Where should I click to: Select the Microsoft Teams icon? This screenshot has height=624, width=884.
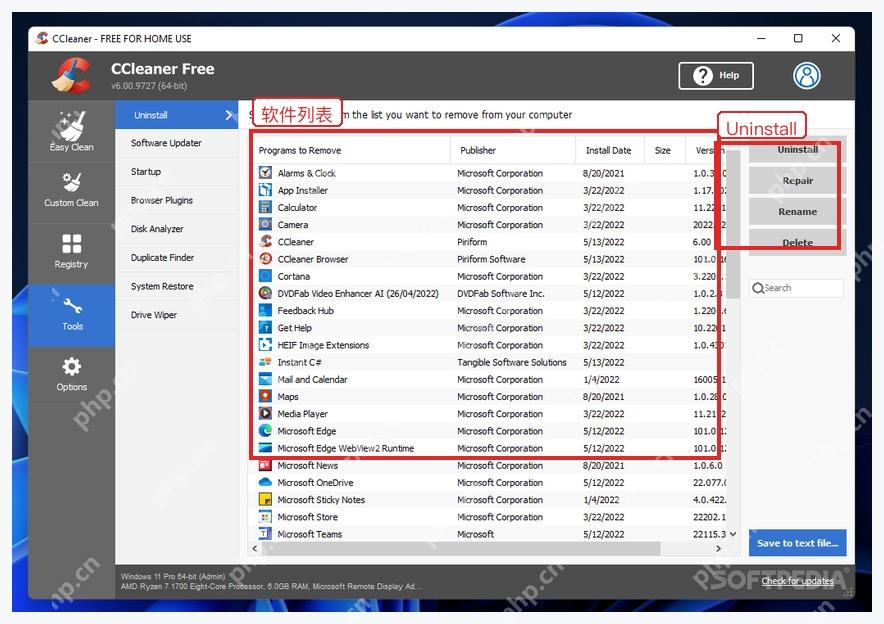click(x=265, y=534)
